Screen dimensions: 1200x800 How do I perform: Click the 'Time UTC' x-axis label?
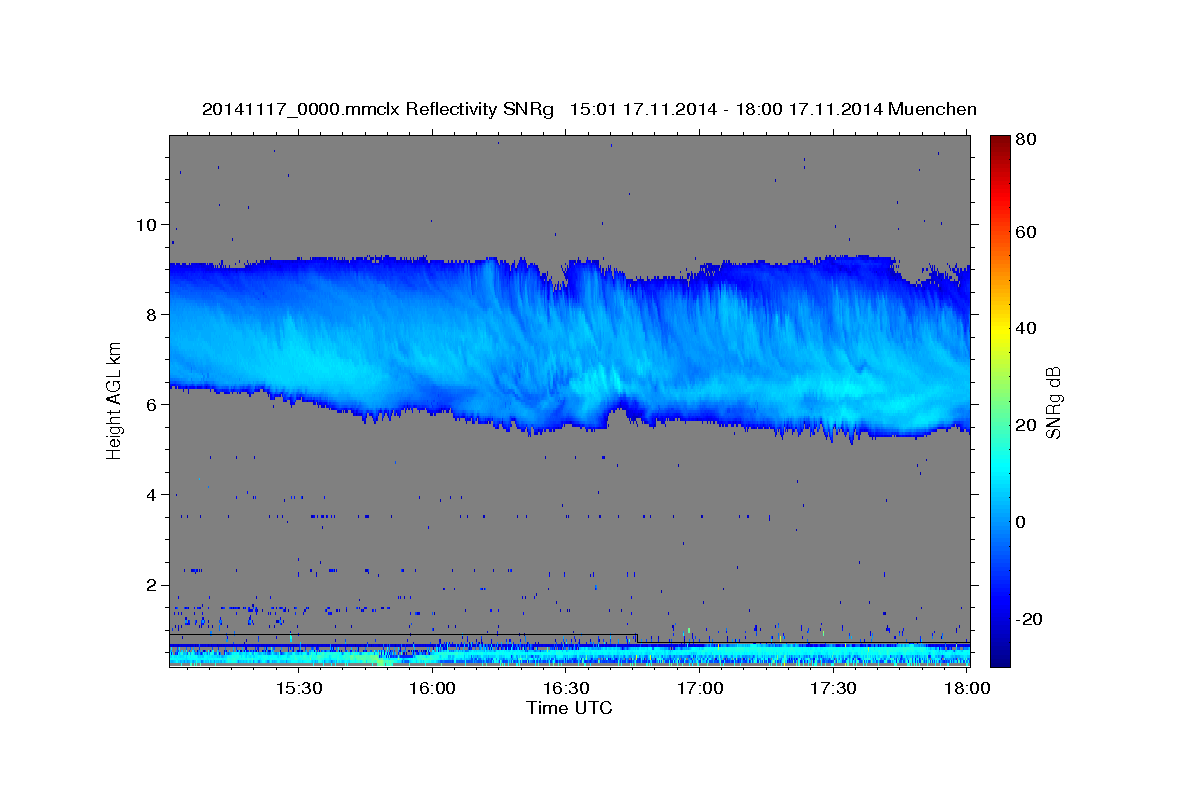pos(569,708)
